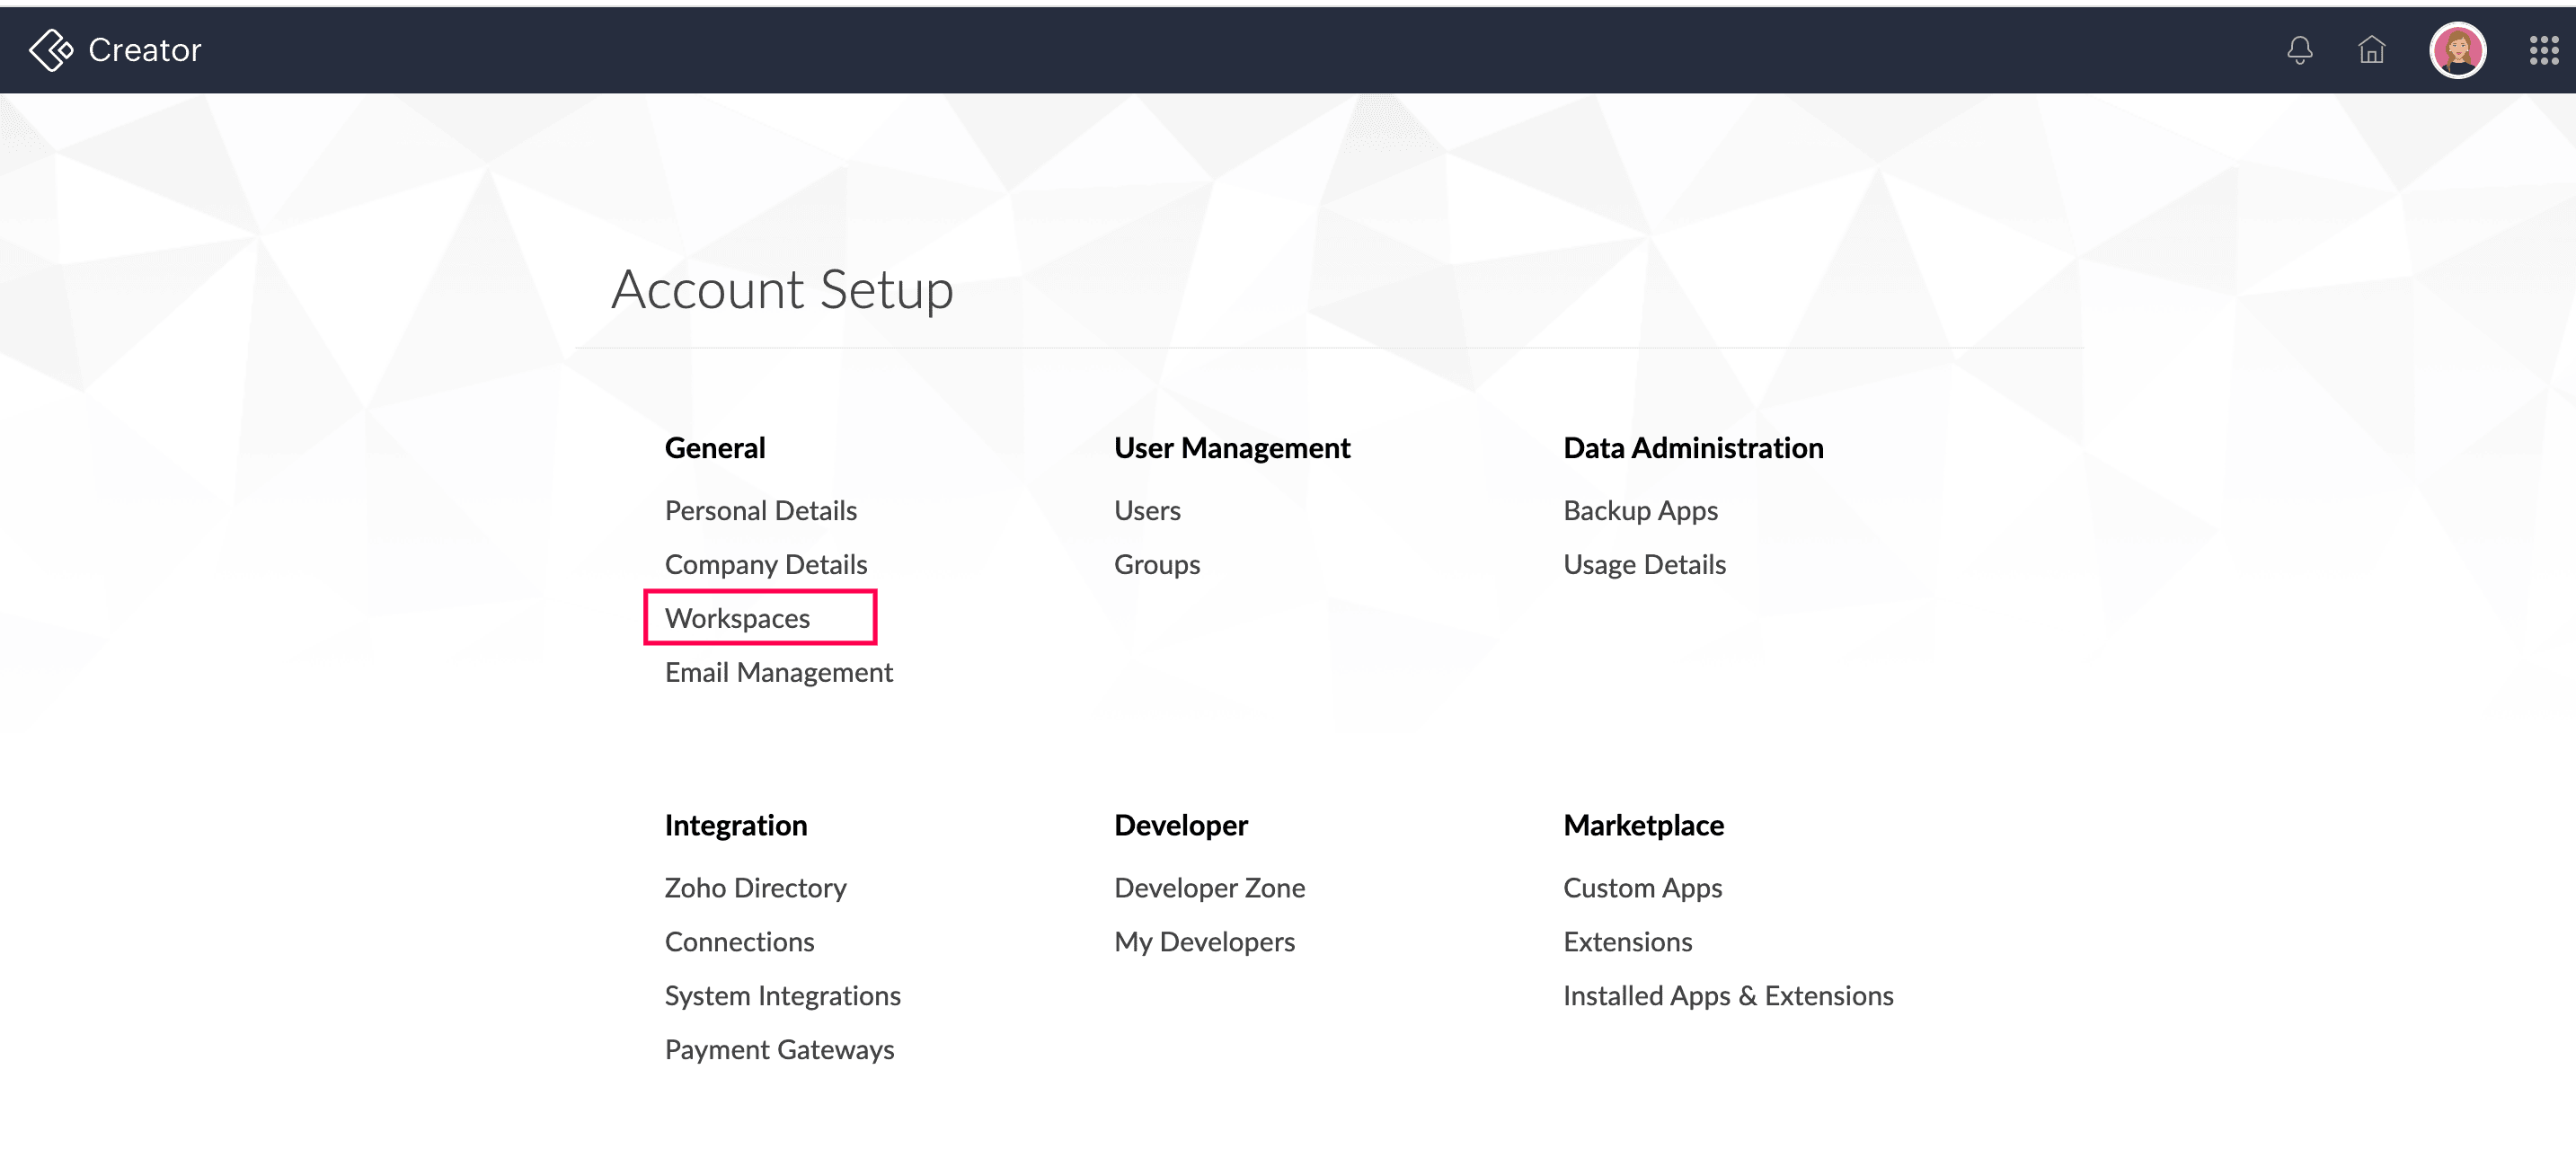Go to Payment Gateways

[x=779, y=1049]
